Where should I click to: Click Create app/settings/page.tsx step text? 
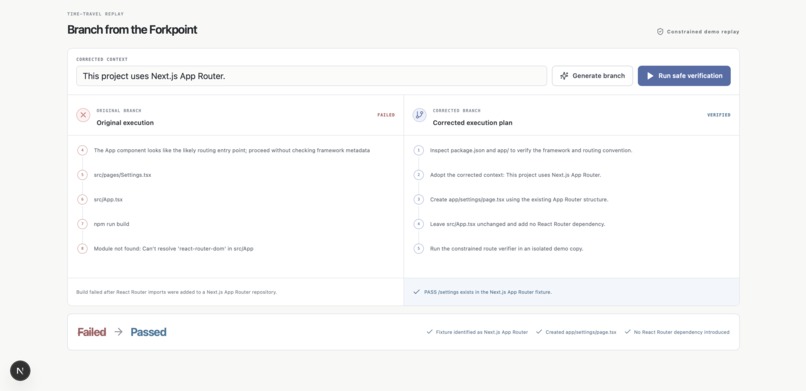coord(519,199)
